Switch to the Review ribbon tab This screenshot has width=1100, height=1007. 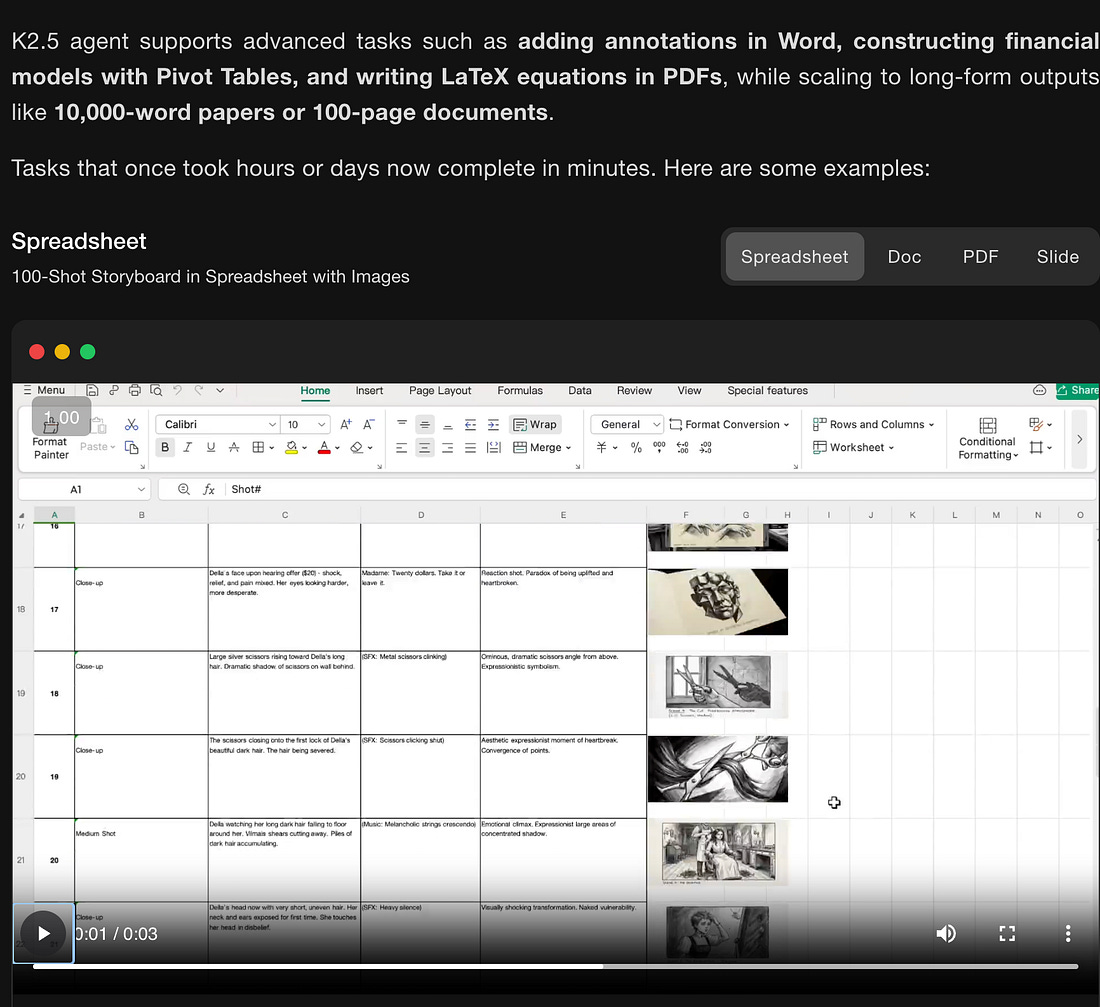point(634,390)
